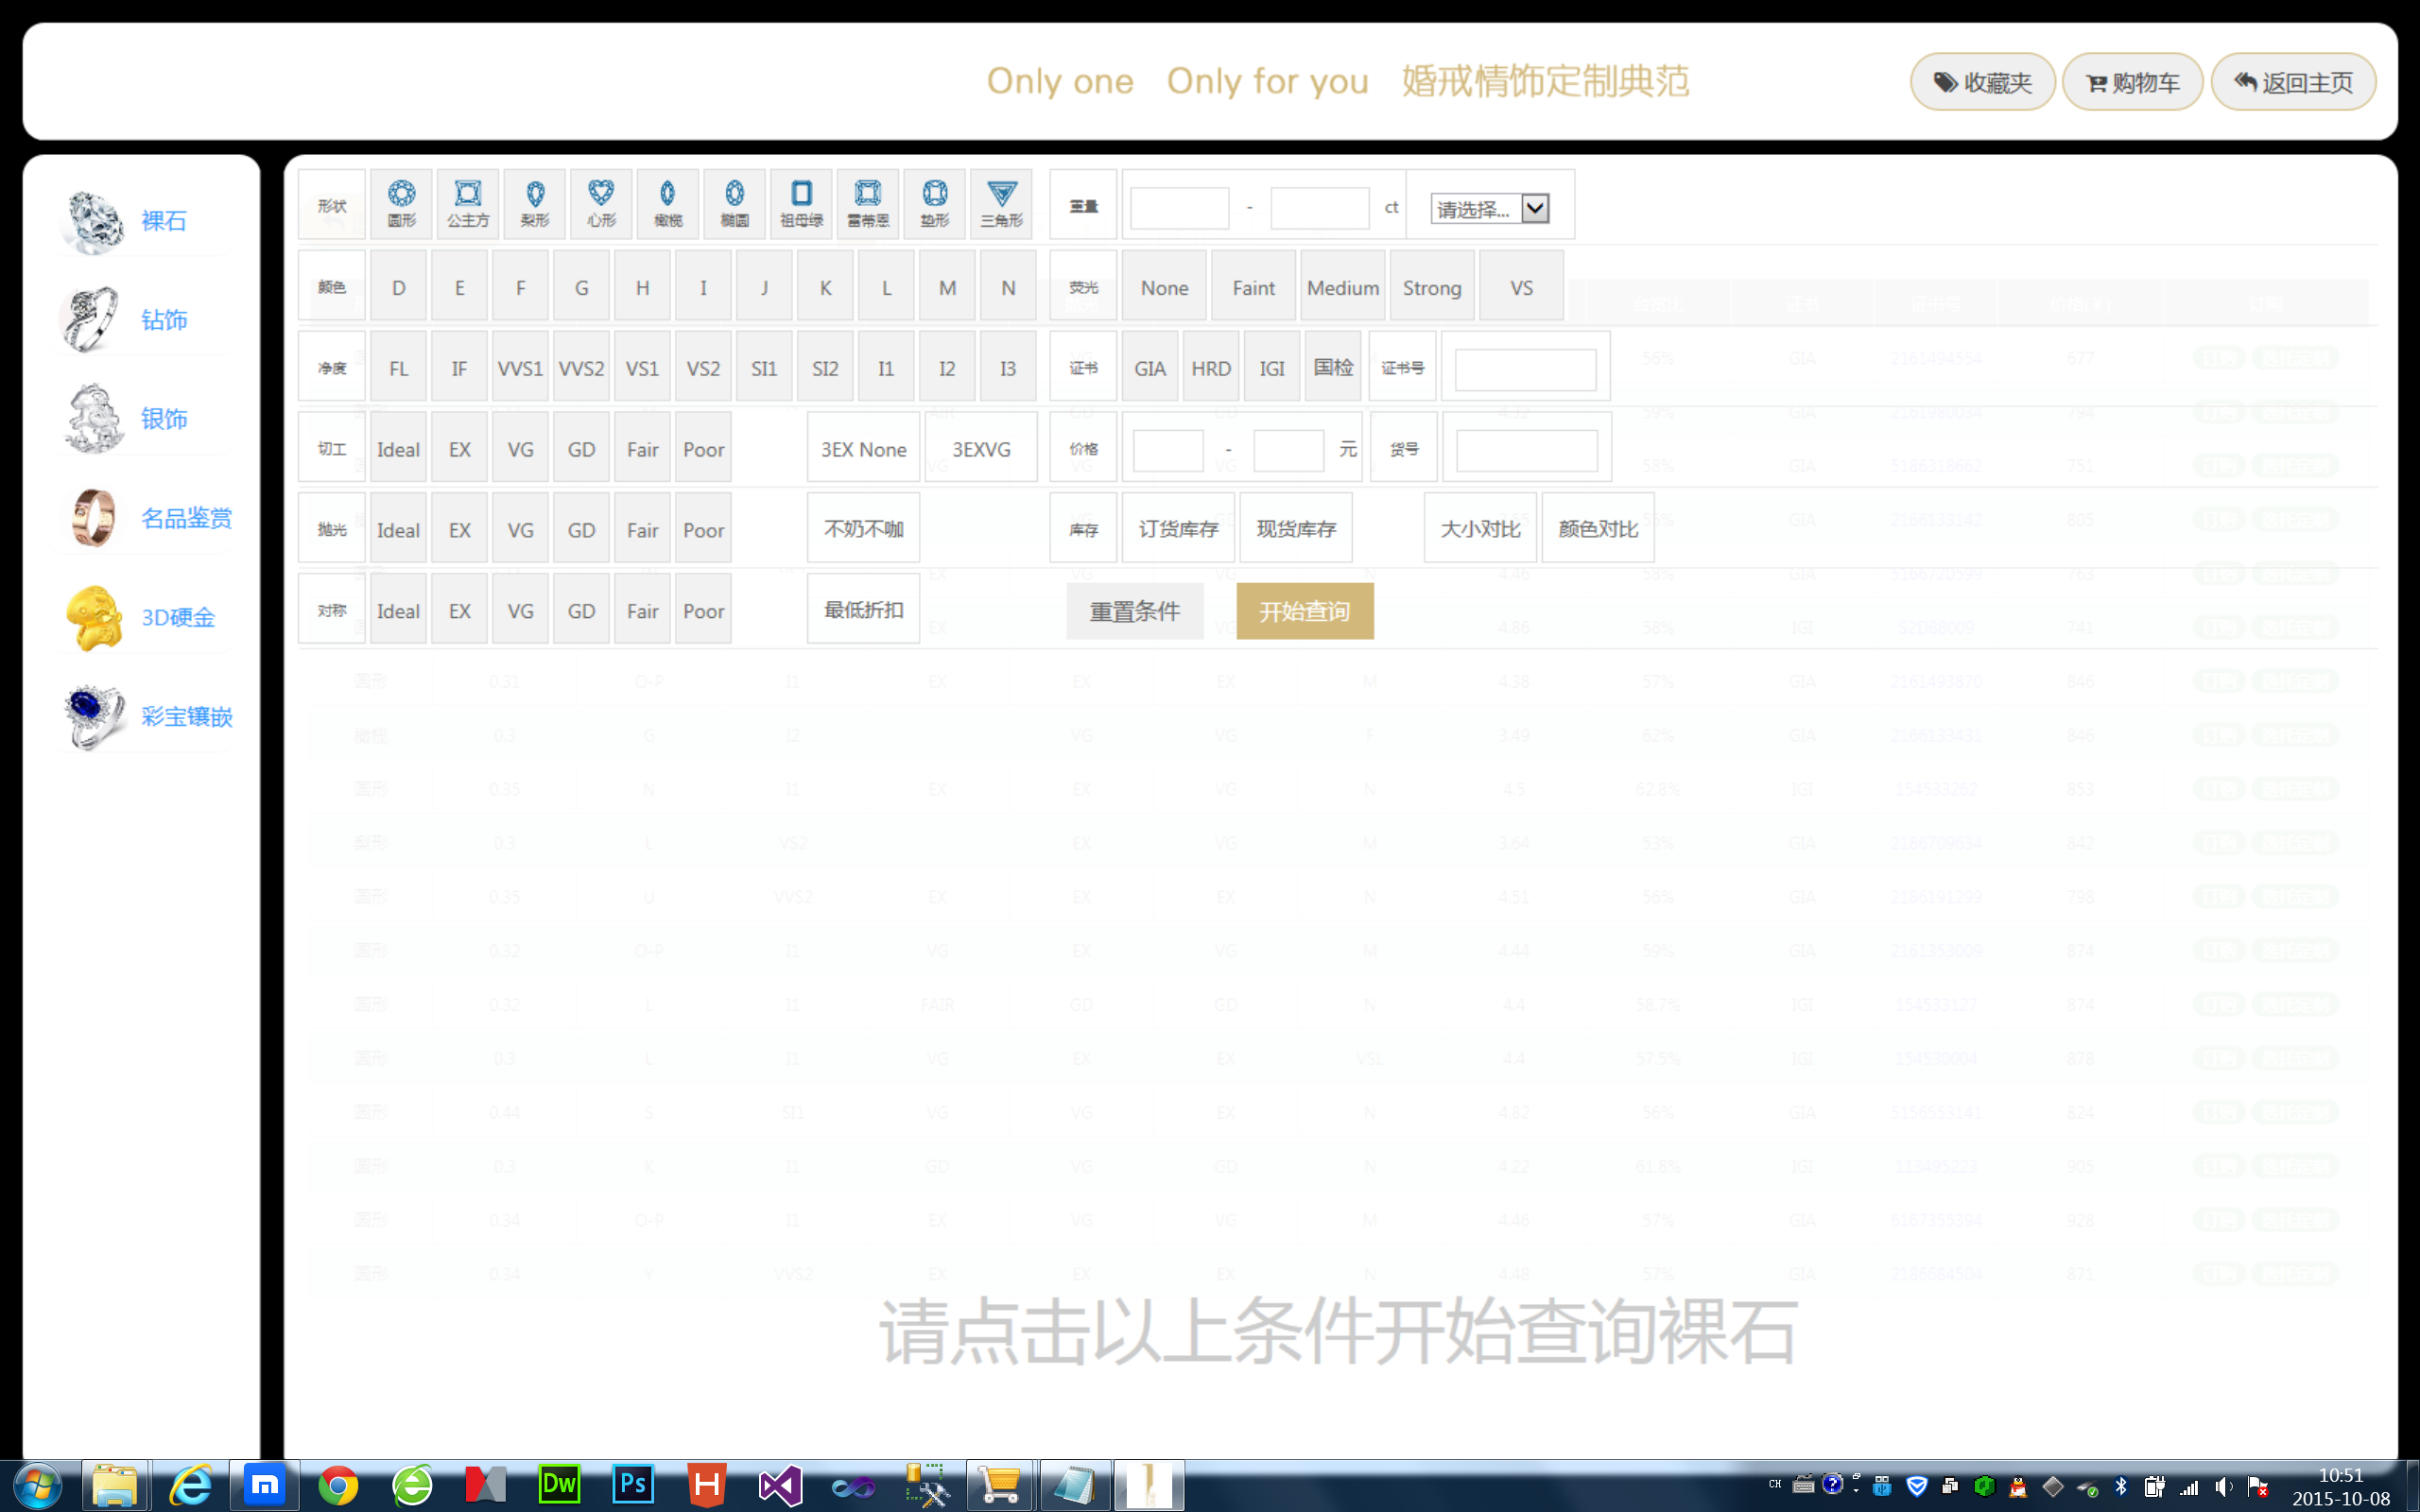The height and width of the screenshot is (1512, 2420).
Task: Click the 货号 item number field
Action: pos(1527,450)
